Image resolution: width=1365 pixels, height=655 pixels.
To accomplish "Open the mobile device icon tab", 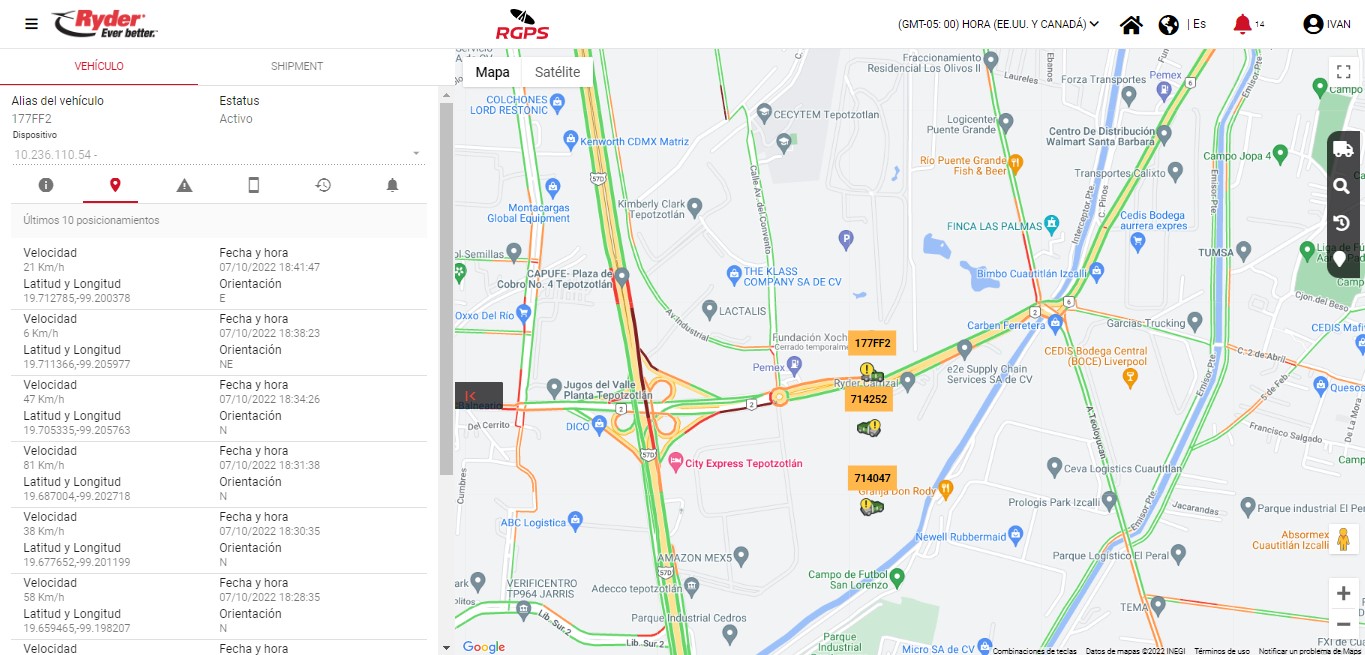I will [x=254, y=185].
